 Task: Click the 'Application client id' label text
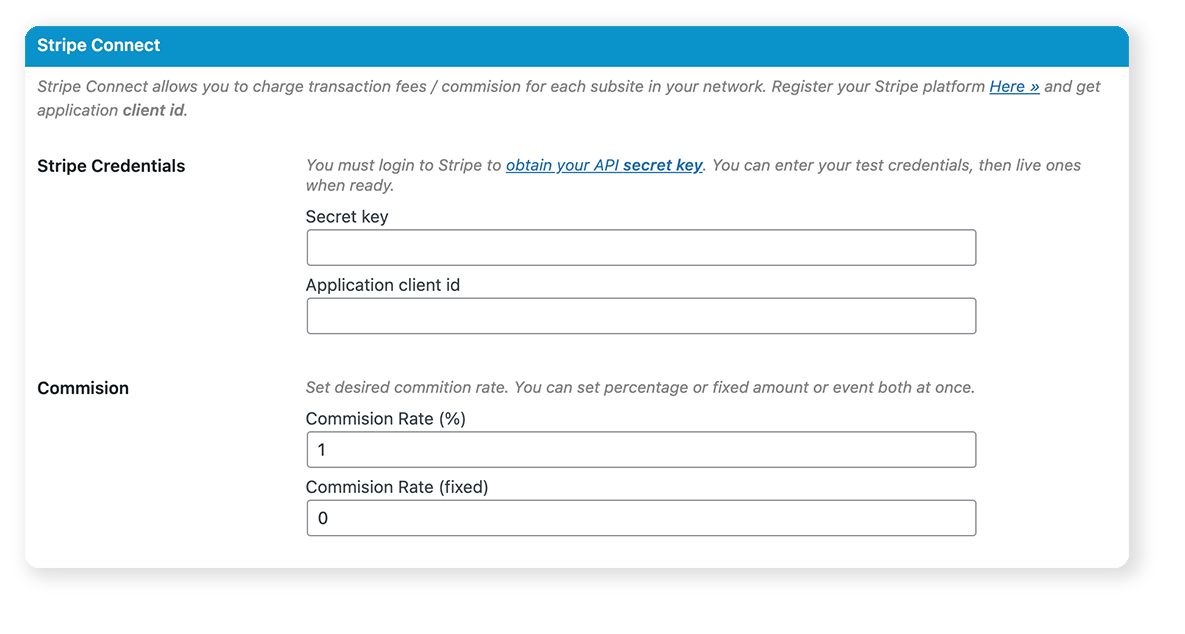pos(383,285)
